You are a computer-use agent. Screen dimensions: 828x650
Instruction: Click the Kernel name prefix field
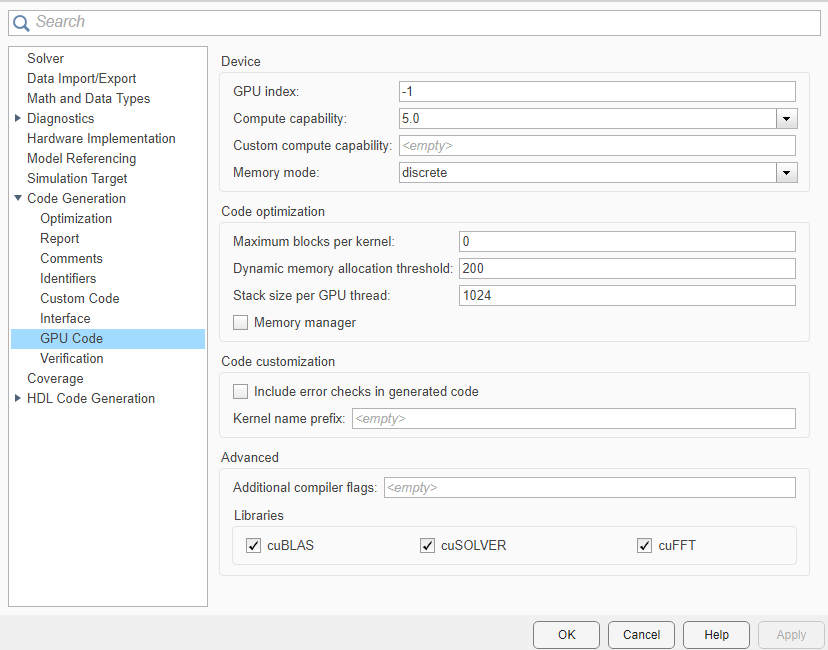[574, 418]
